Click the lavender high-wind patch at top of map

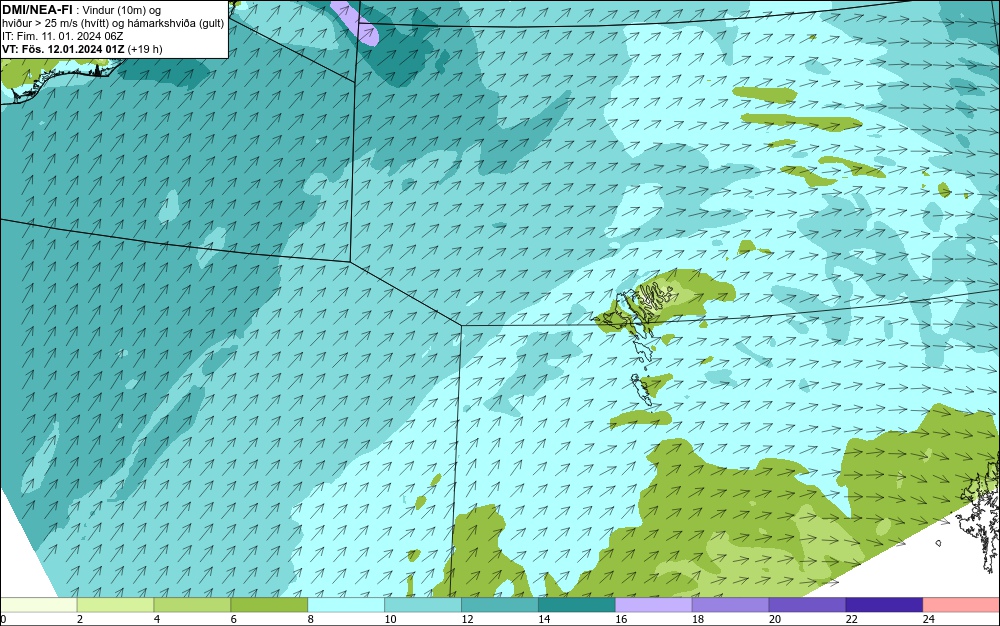(357, 22)
